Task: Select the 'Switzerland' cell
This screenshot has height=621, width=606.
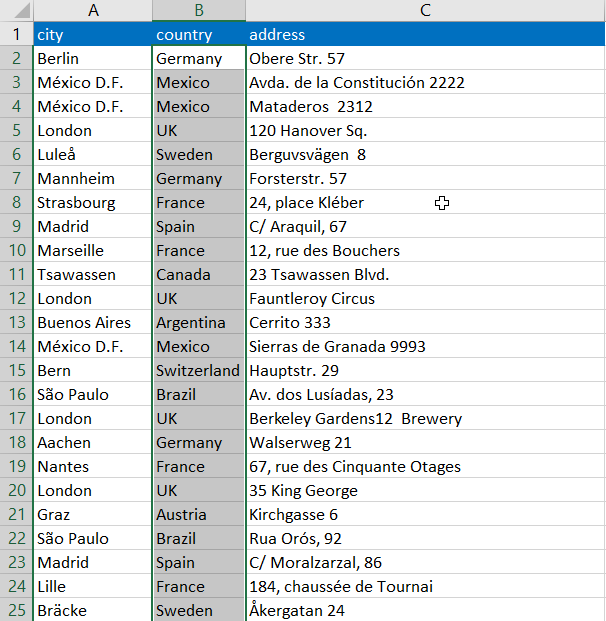Action: tap(199, 370)
